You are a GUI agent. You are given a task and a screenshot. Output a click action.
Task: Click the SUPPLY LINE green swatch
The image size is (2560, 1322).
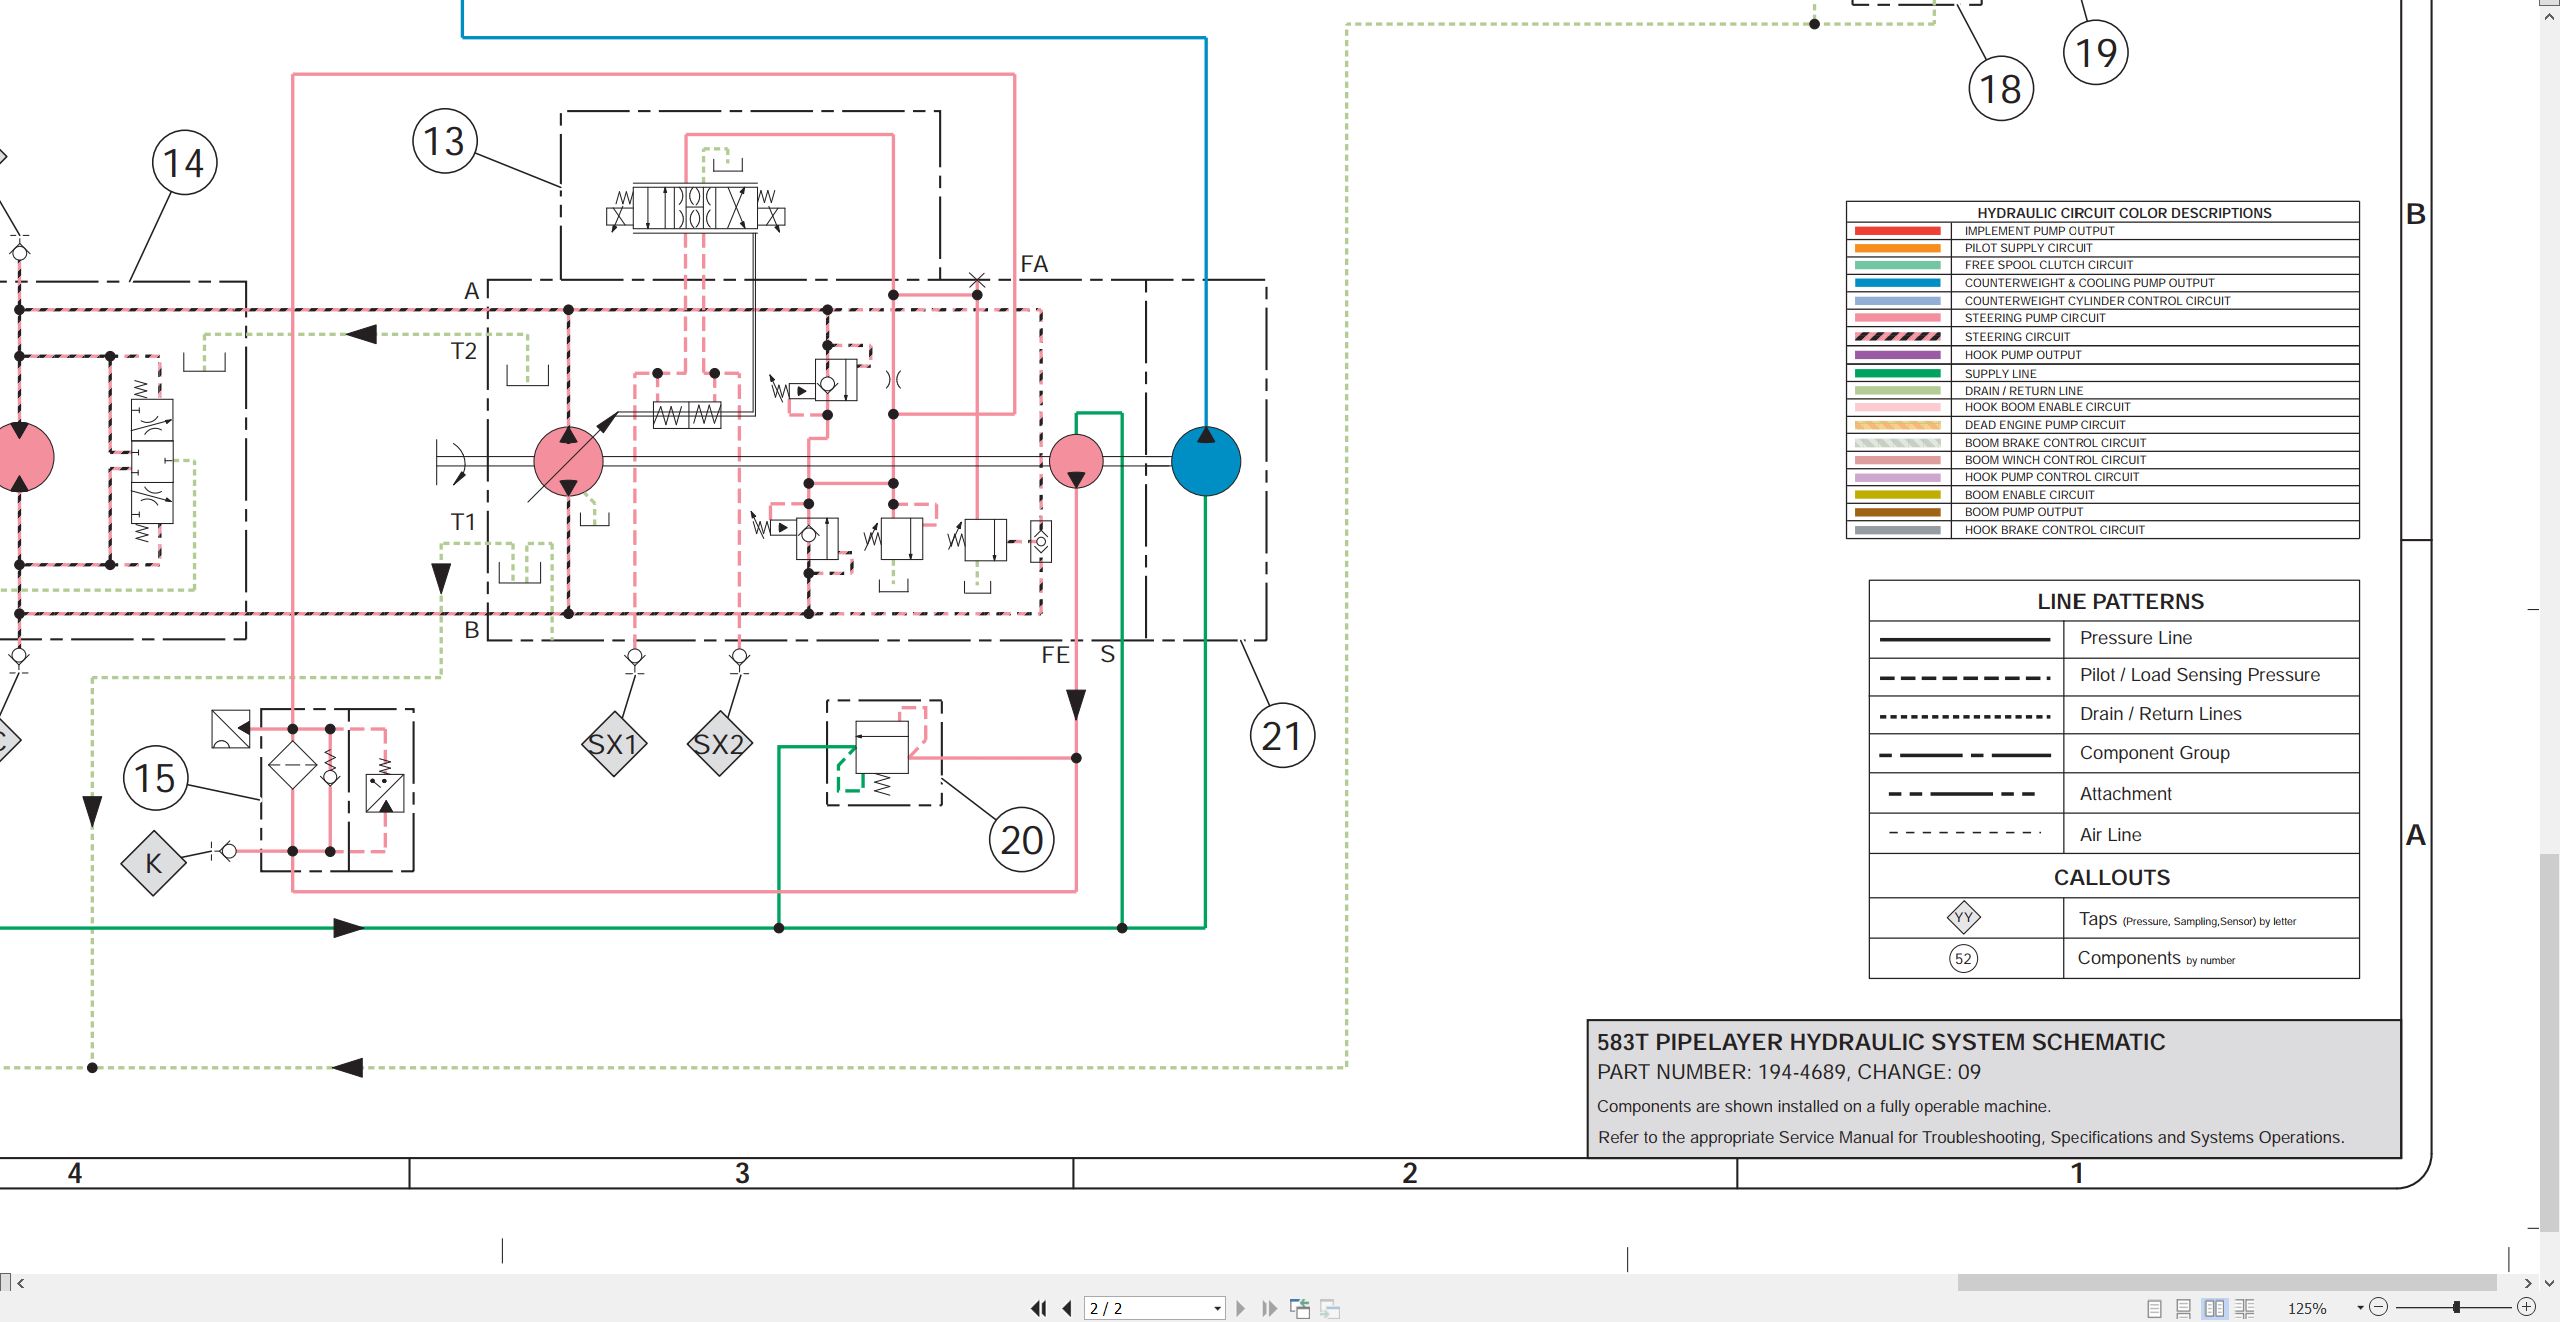1897,373
